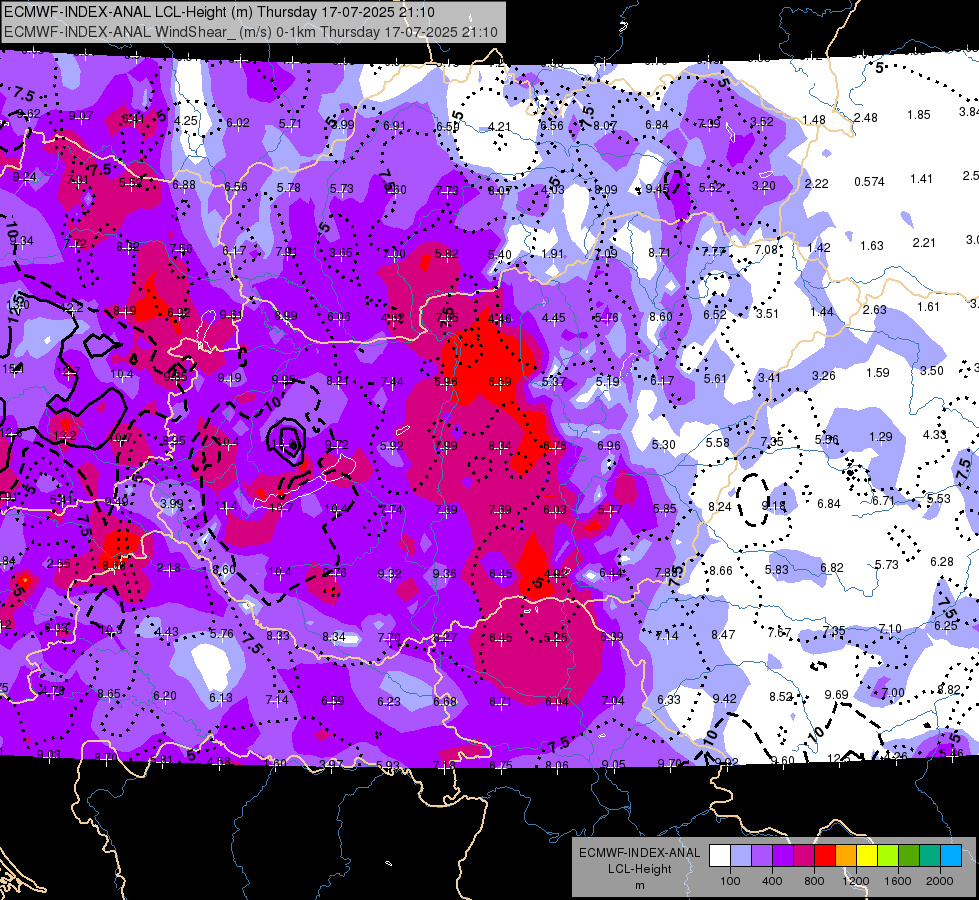
Task: Click the bright red legend swatch
Action: tap(825, 855)
